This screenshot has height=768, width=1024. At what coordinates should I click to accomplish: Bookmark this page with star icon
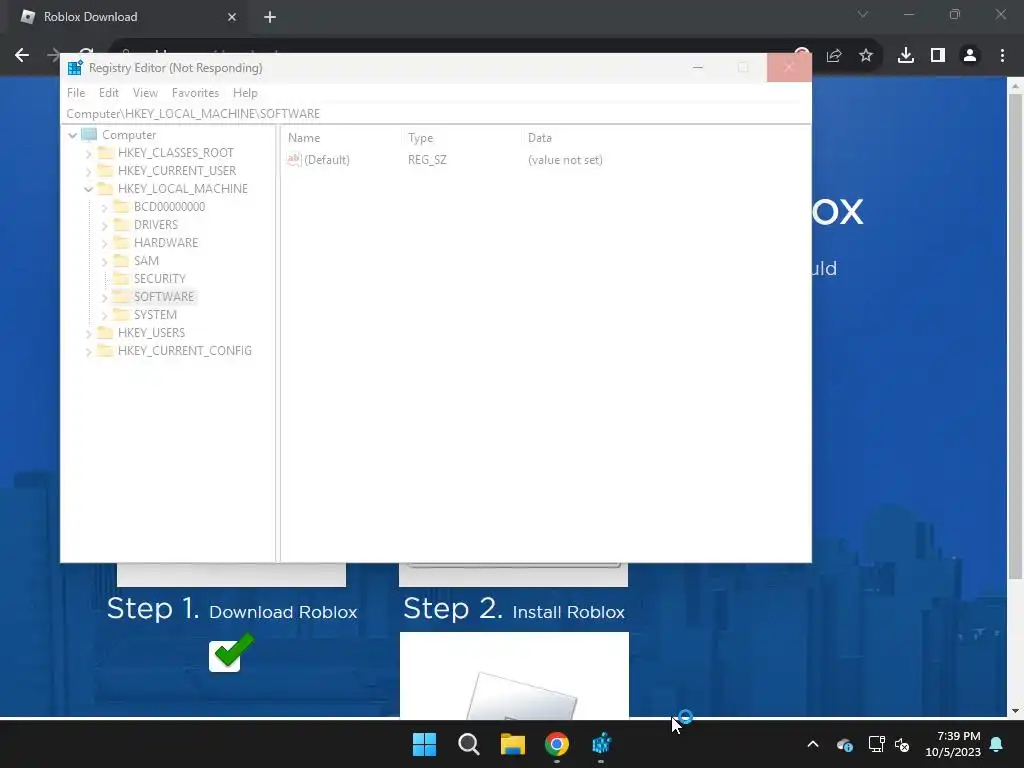[x=866, y=56]
